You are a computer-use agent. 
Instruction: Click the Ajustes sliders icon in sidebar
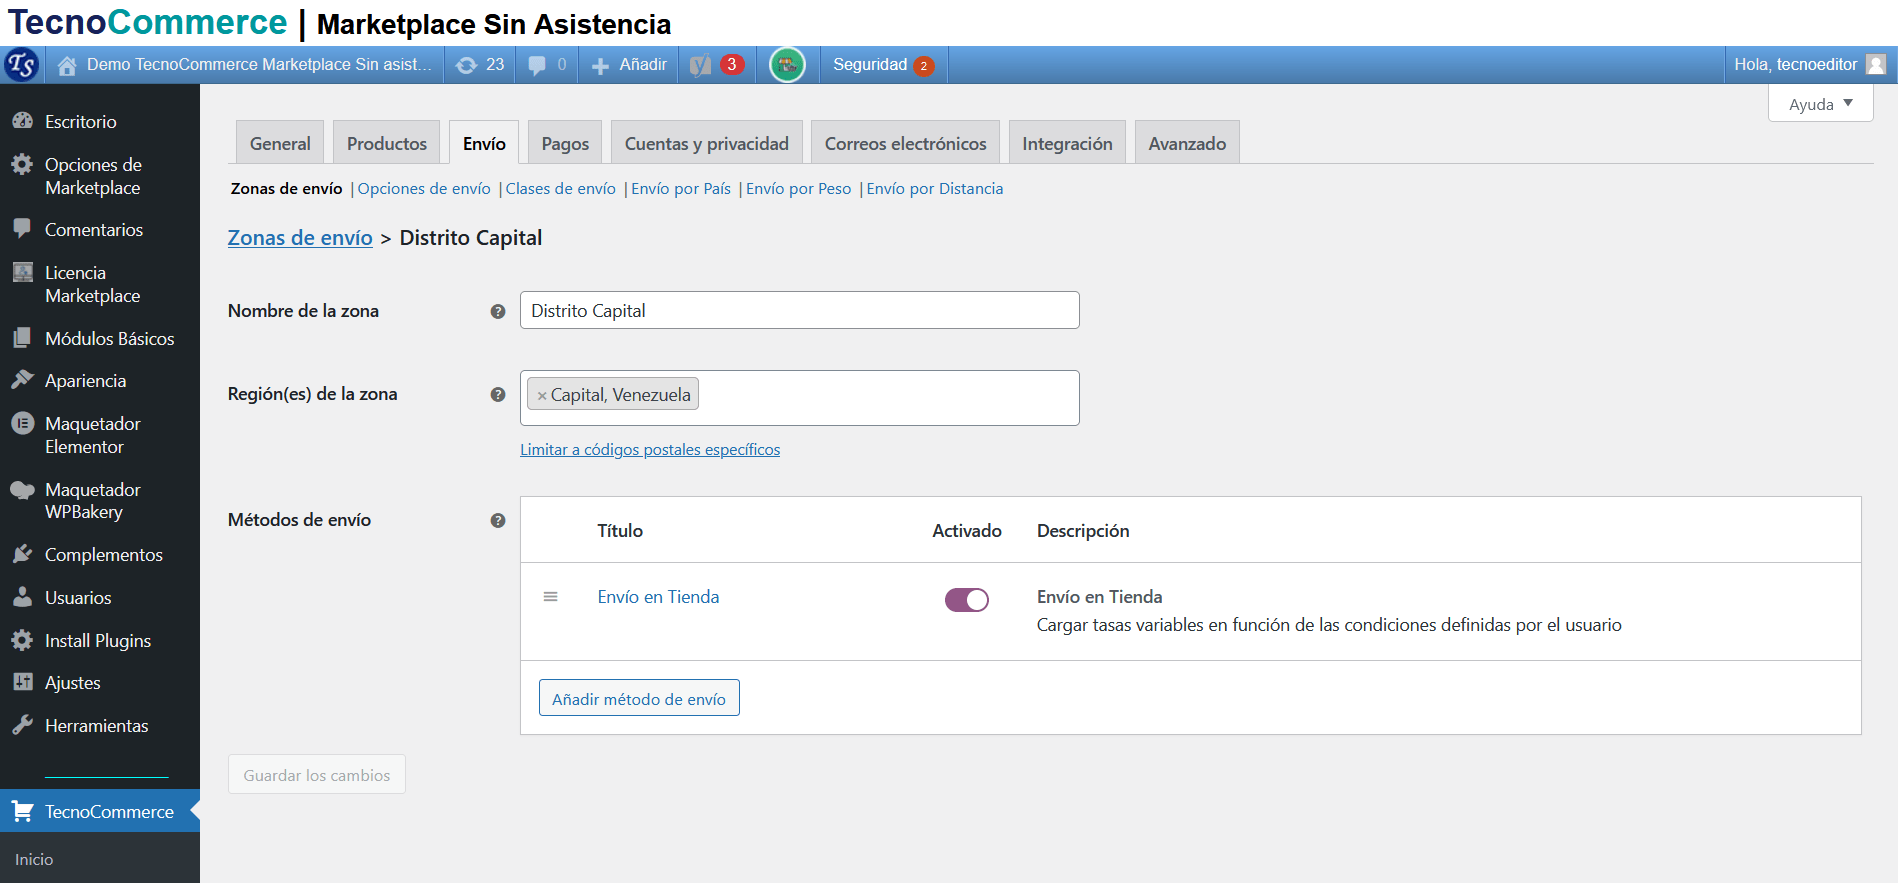click(x=22, y=682)
